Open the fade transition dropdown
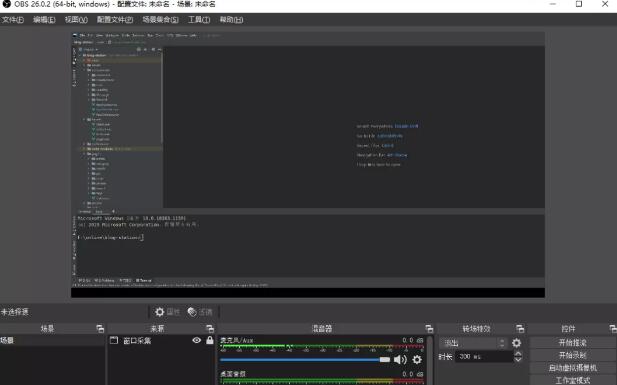The width and height of the screenshot is (617, 385). pos(474,343)
